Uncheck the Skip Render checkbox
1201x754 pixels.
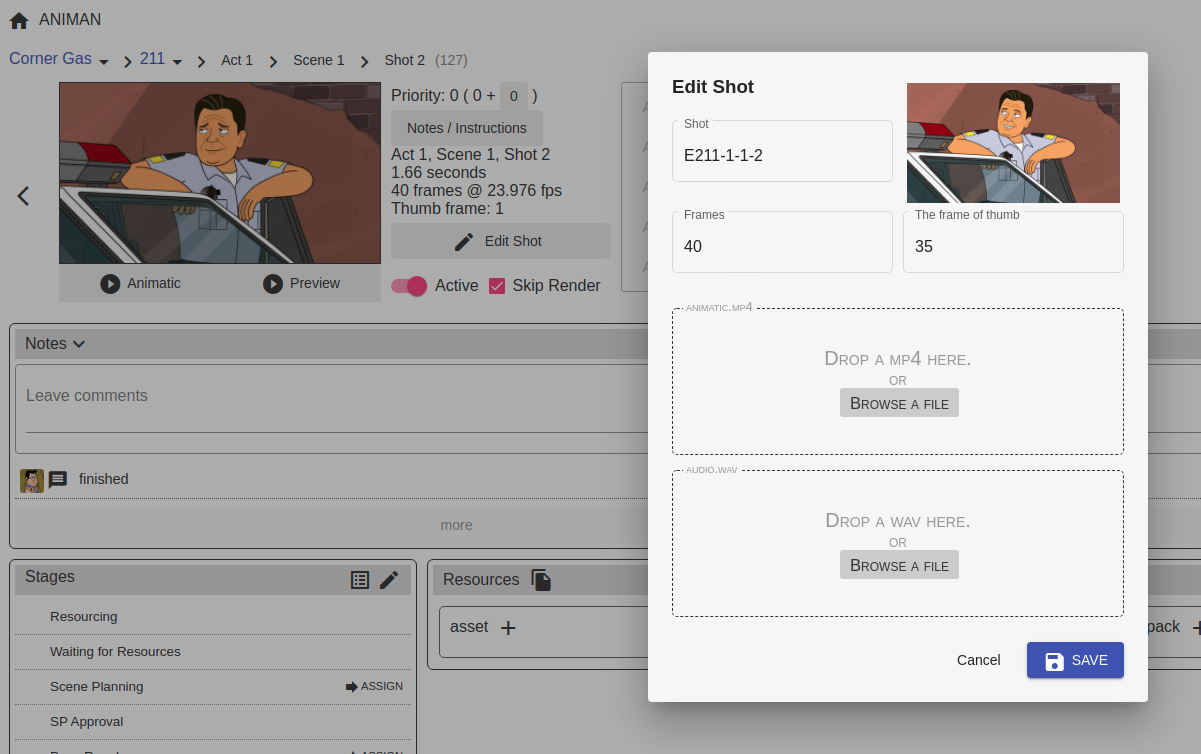tap(497, 286)
